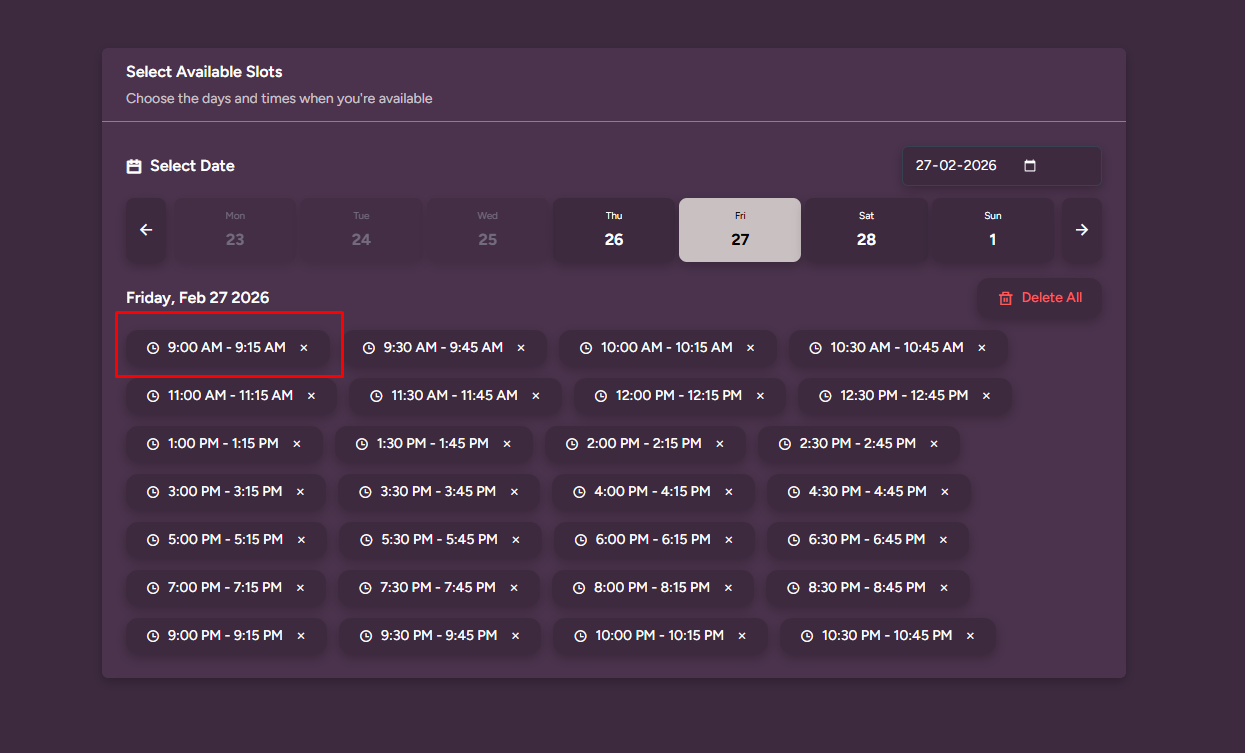The image size is (1245, 753).
Task: Remove the 10:30 AM - 10:45 AM slot
Action: coord(982,348)
